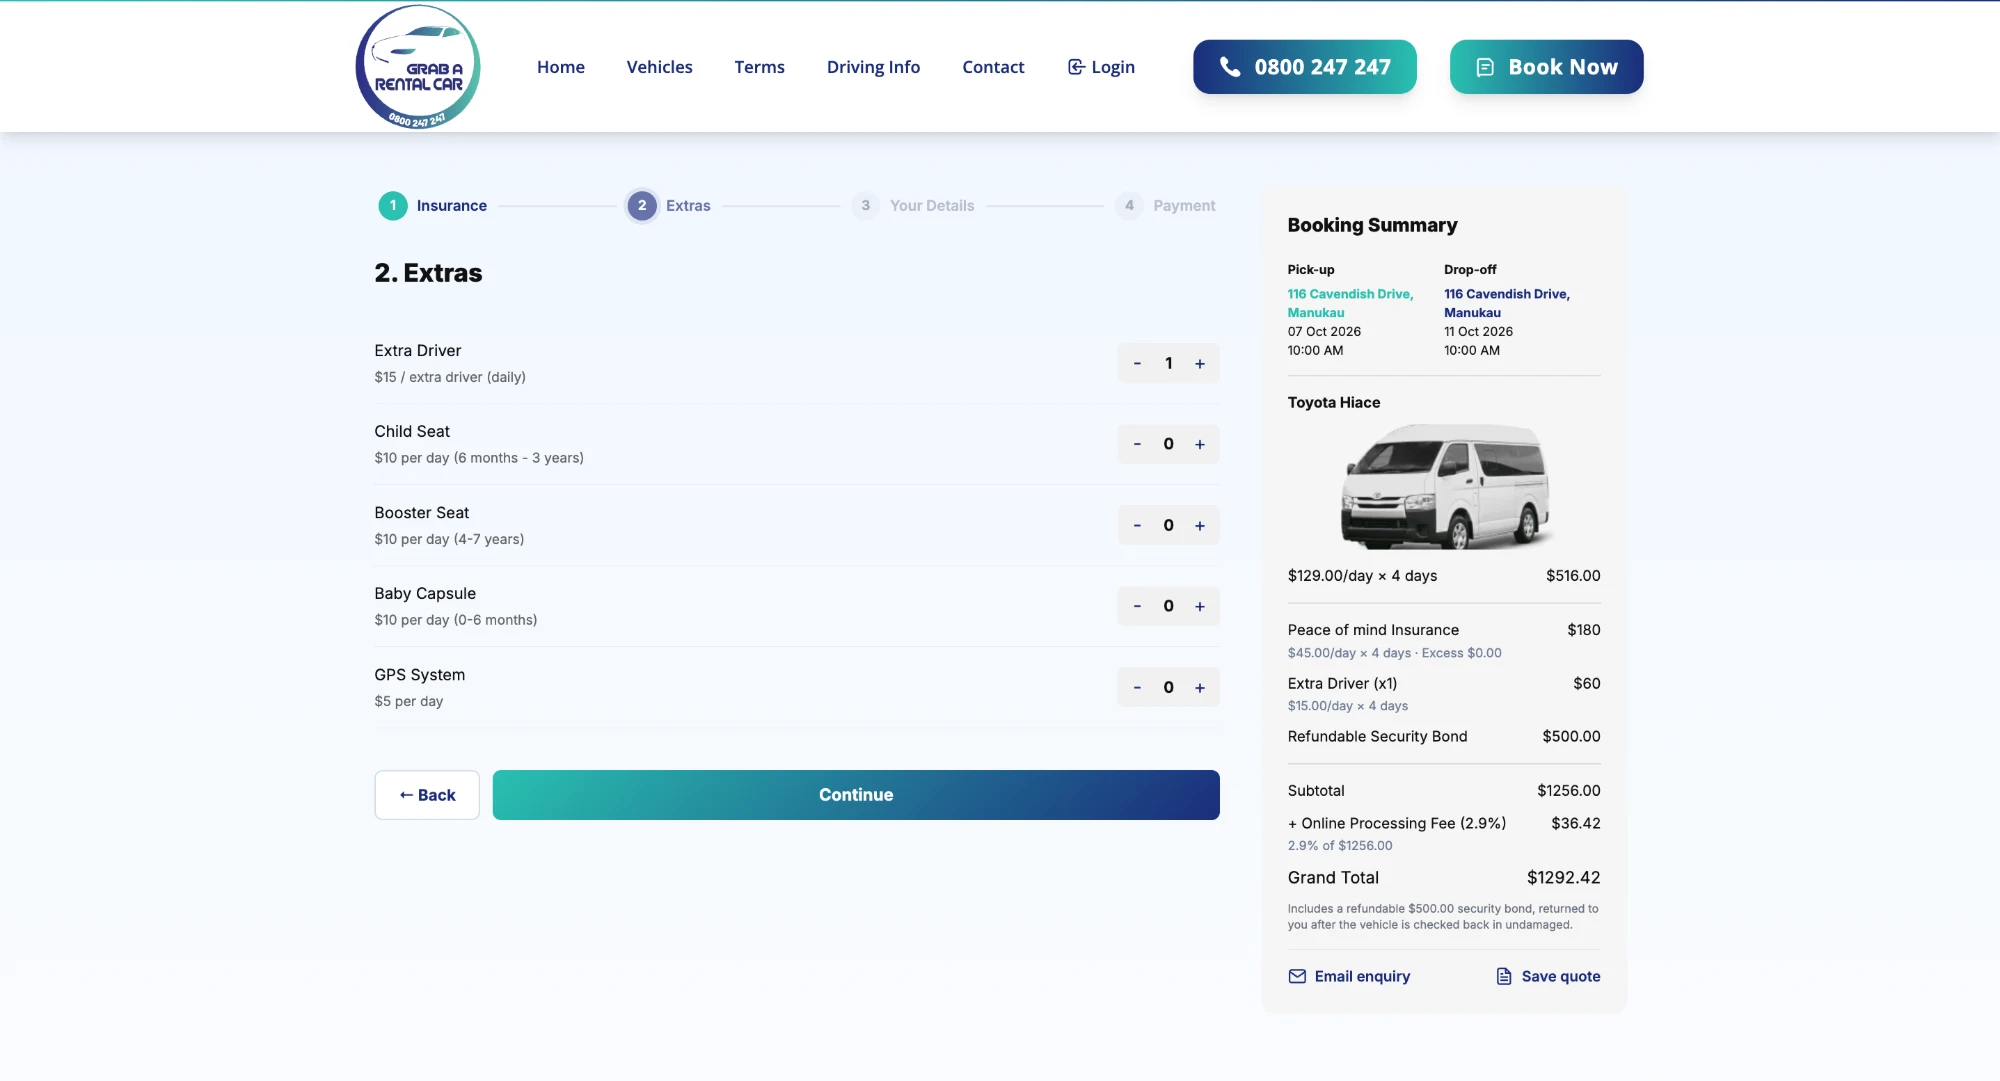
Task: Increase Booster Seat quantity
Action: 1200,525
